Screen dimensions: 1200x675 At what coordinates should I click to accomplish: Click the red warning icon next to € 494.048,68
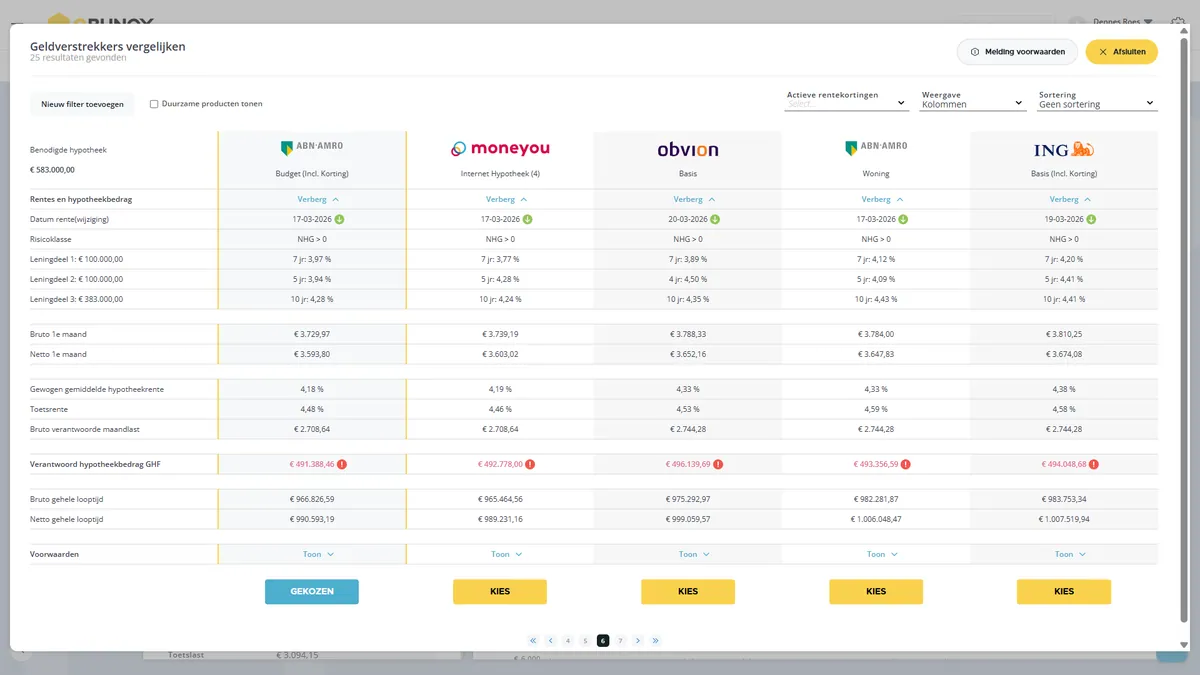click(x=1094, y=464)
